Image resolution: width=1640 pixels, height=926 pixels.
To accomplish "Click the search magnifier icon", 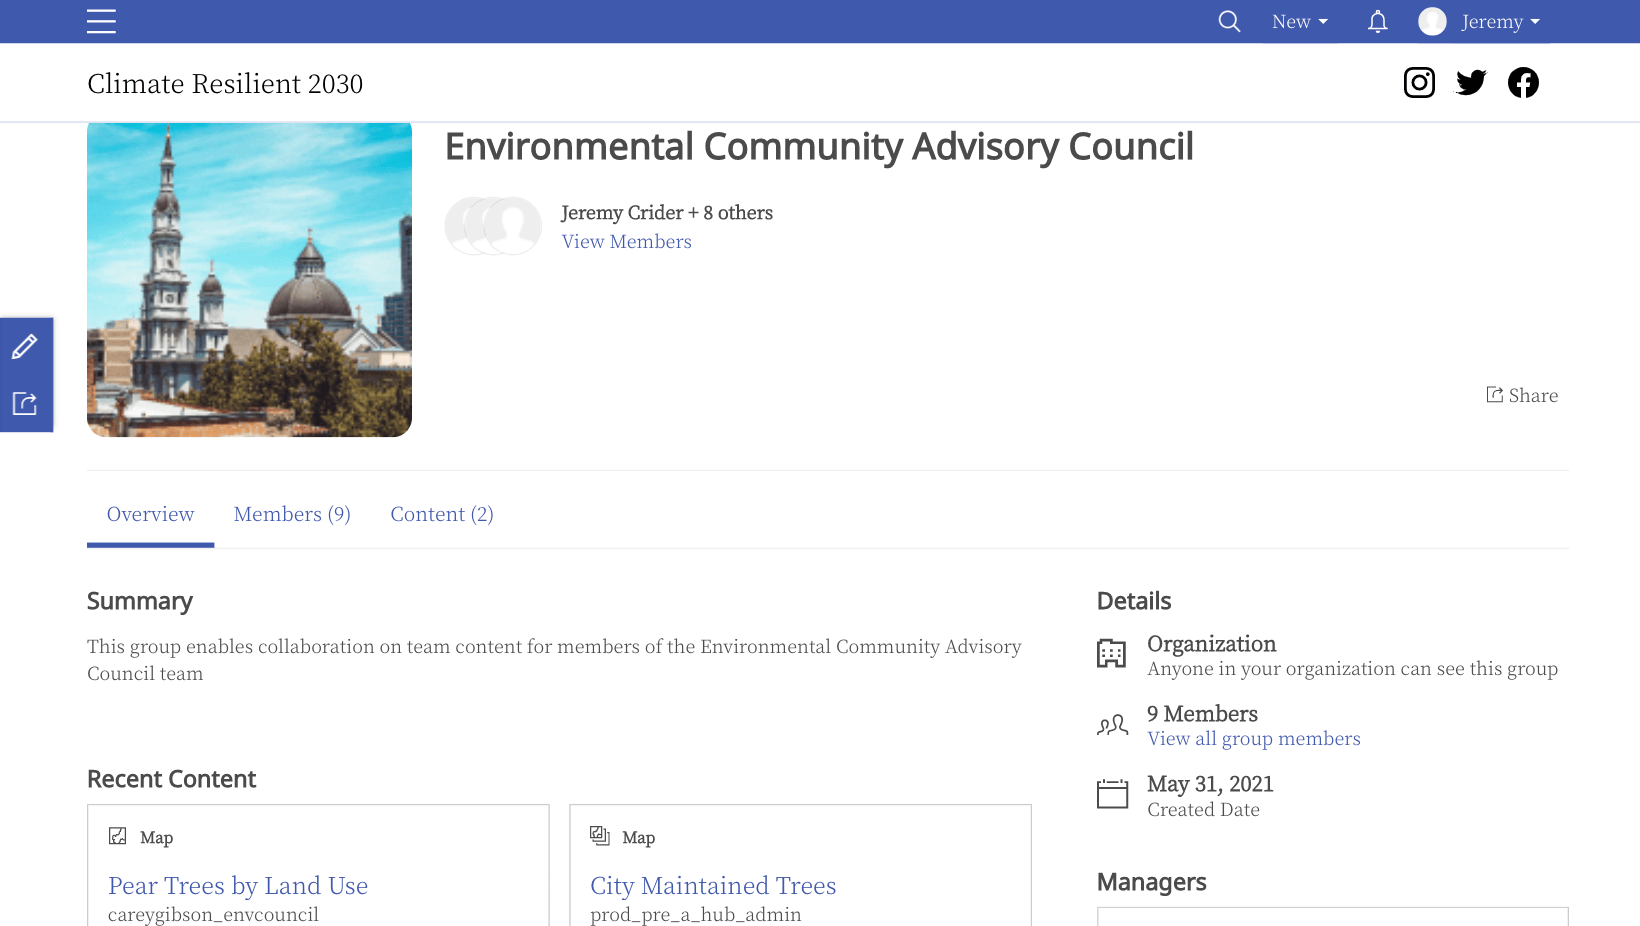I will (x=1229, y=21).
